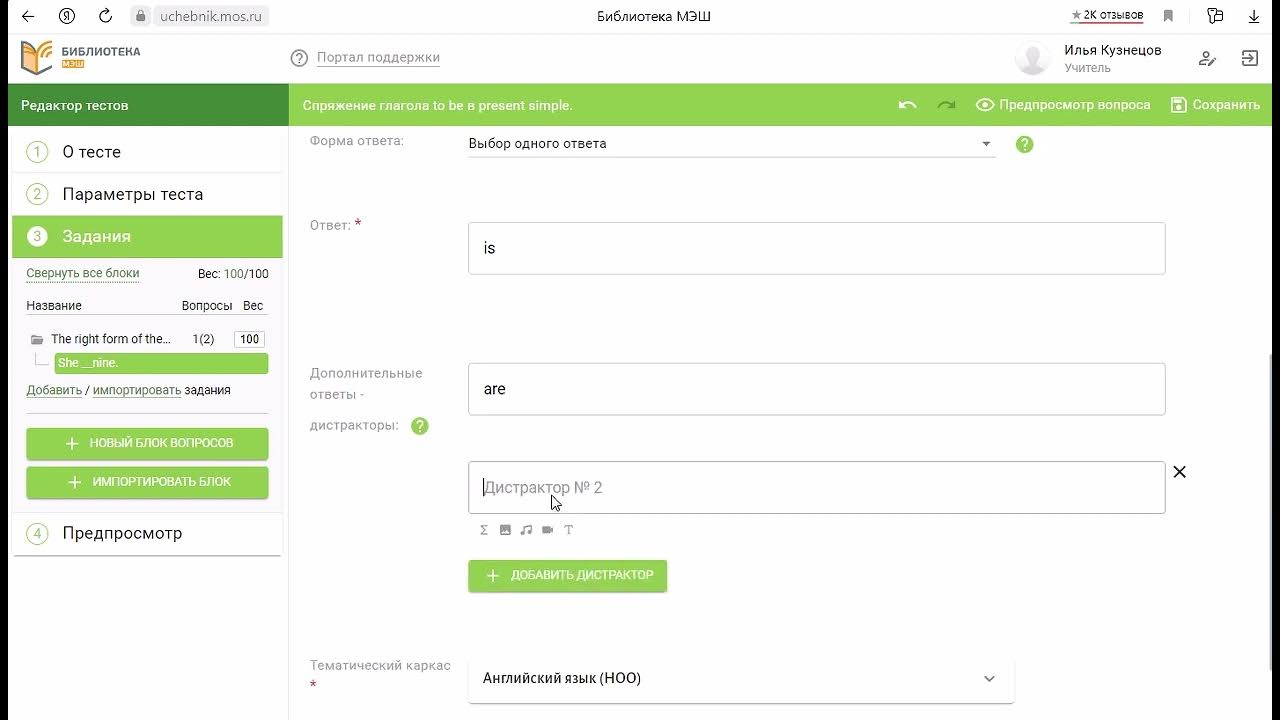Screen dimensions: 1280x720
Task: Click the edit profile icon
Action: [1207, 58]
